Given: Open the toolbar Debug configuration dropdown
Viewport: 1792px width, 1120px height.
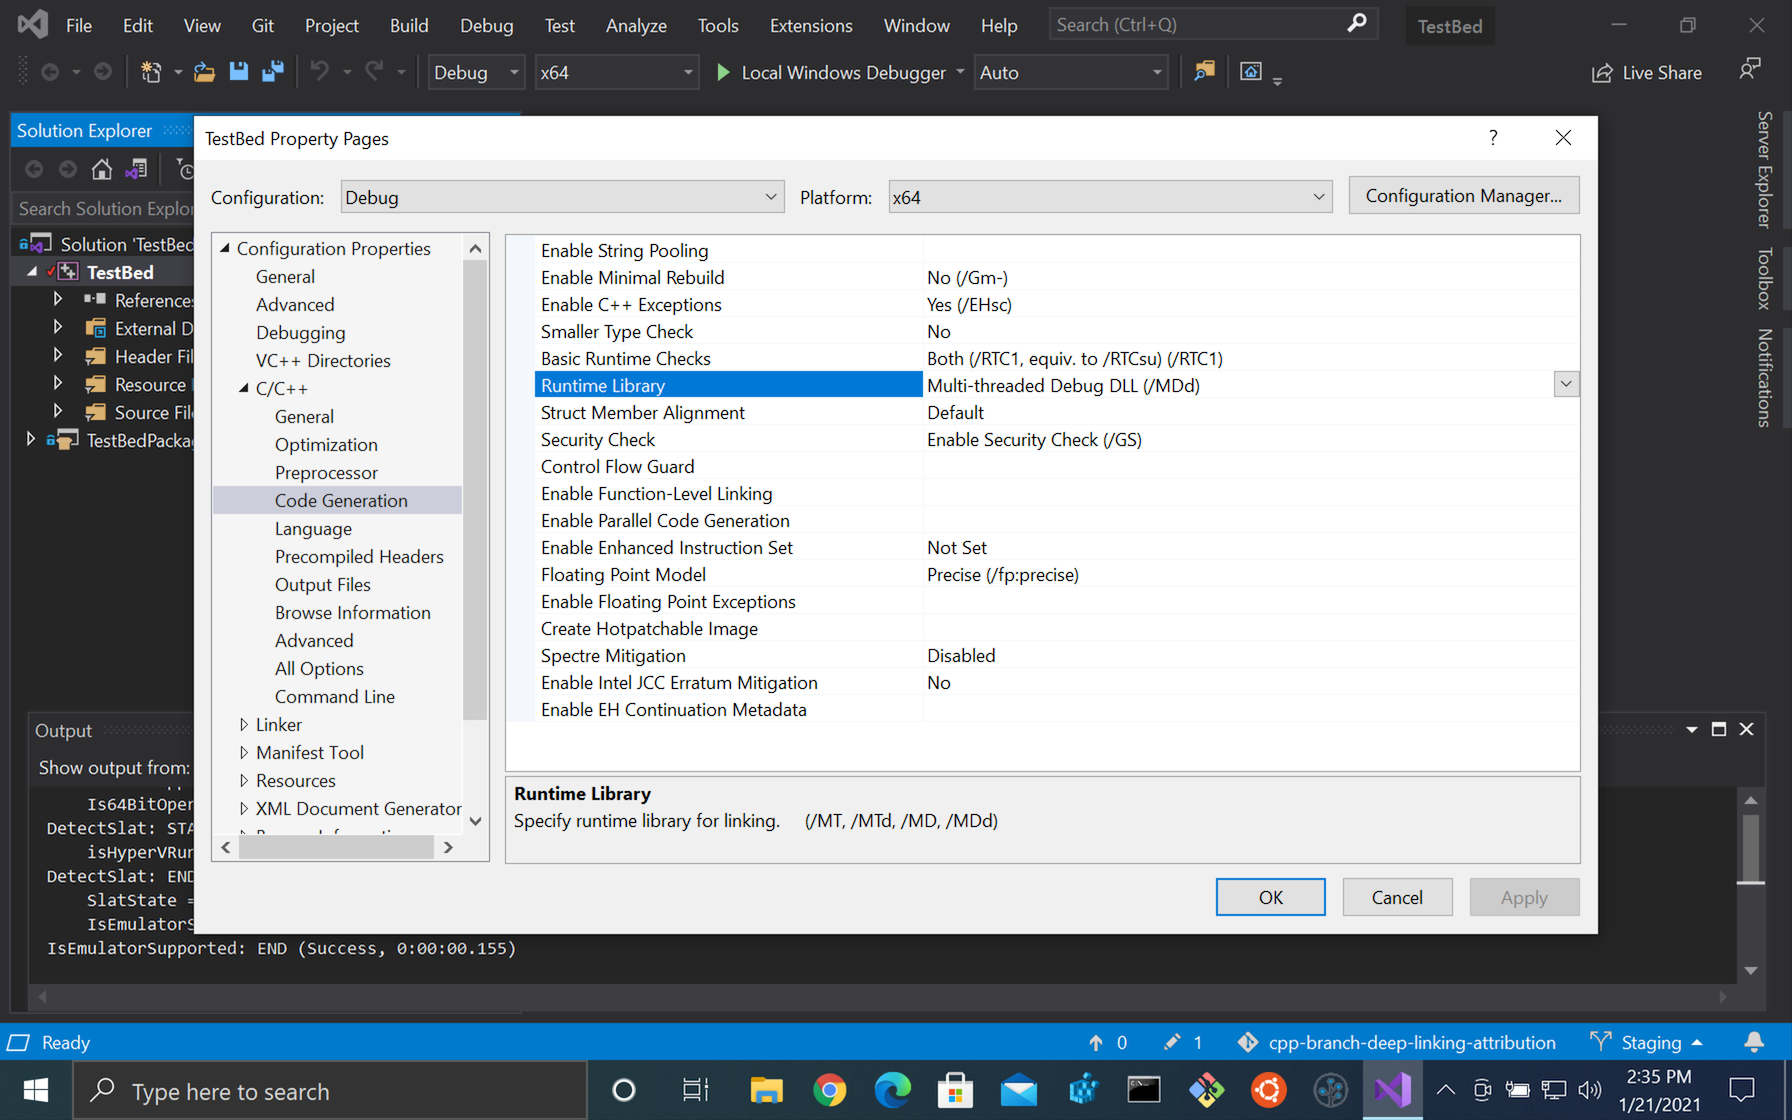Looking at the screenshot, I should [x=476, y=72].
